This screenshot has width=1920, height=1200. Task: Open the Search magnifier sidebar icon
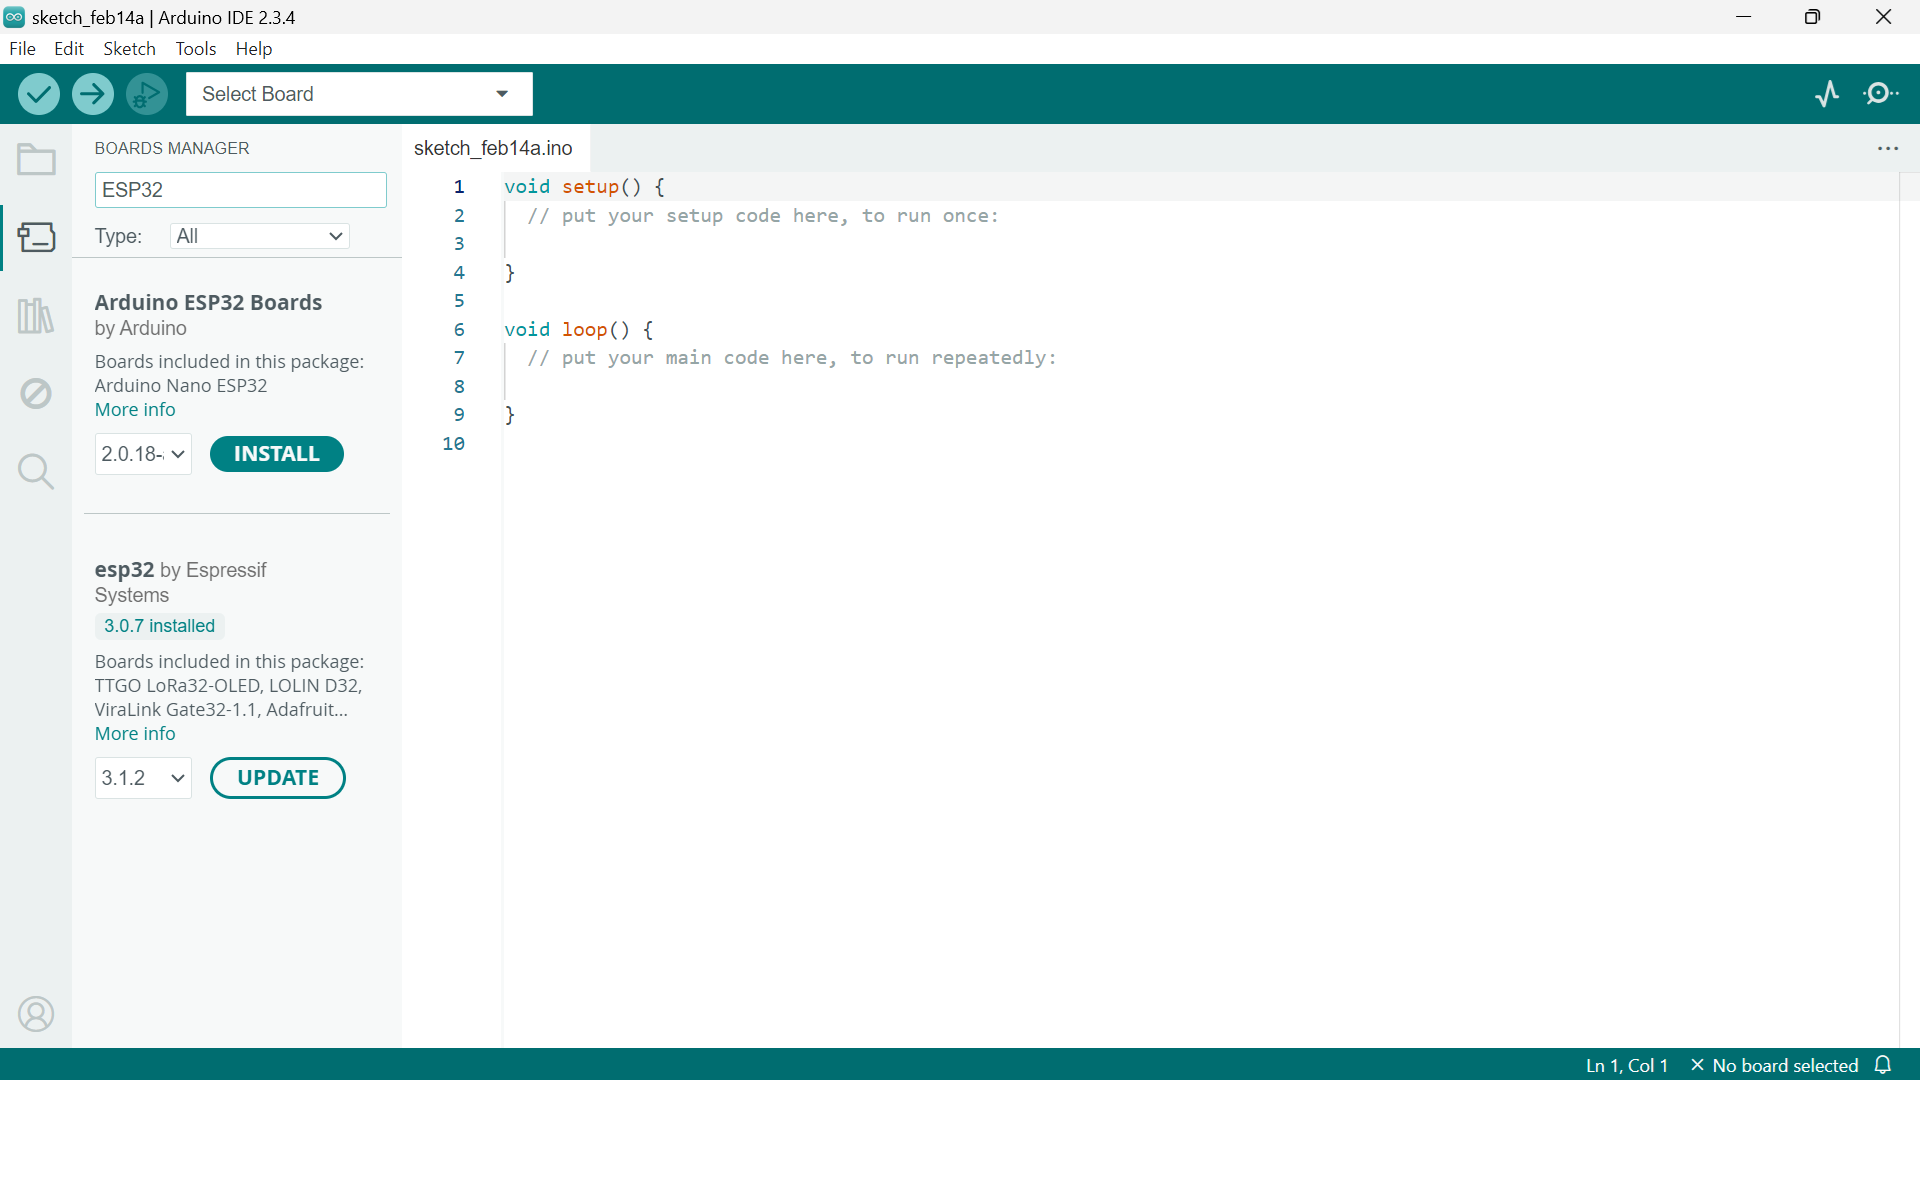click(36, 471)
